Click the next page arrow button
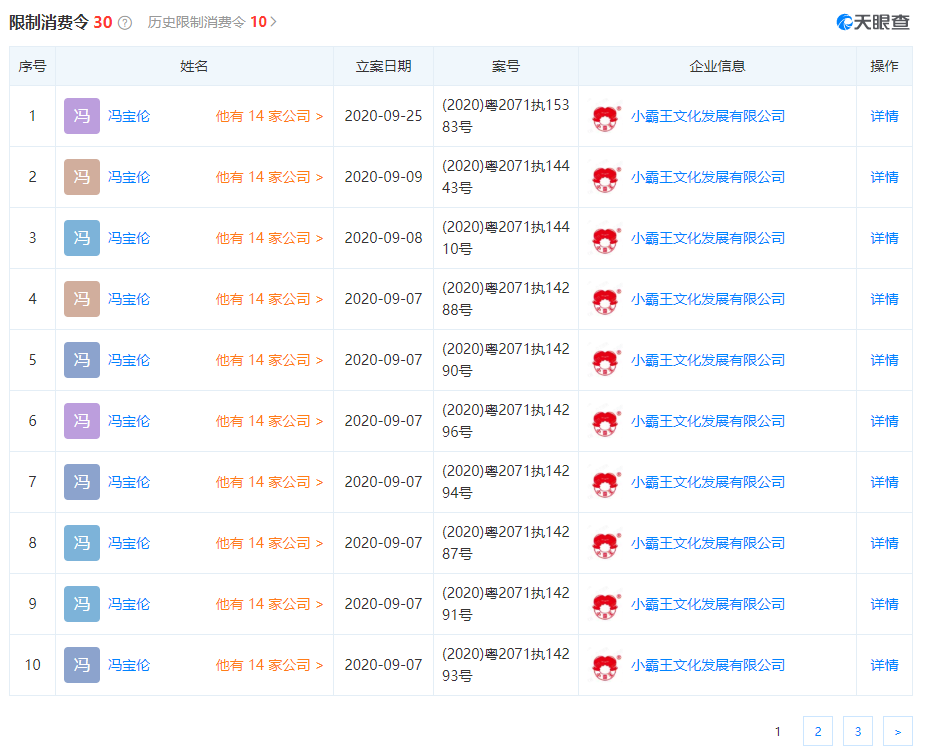Viewport: 925px width, 756px height. point(897,732)
